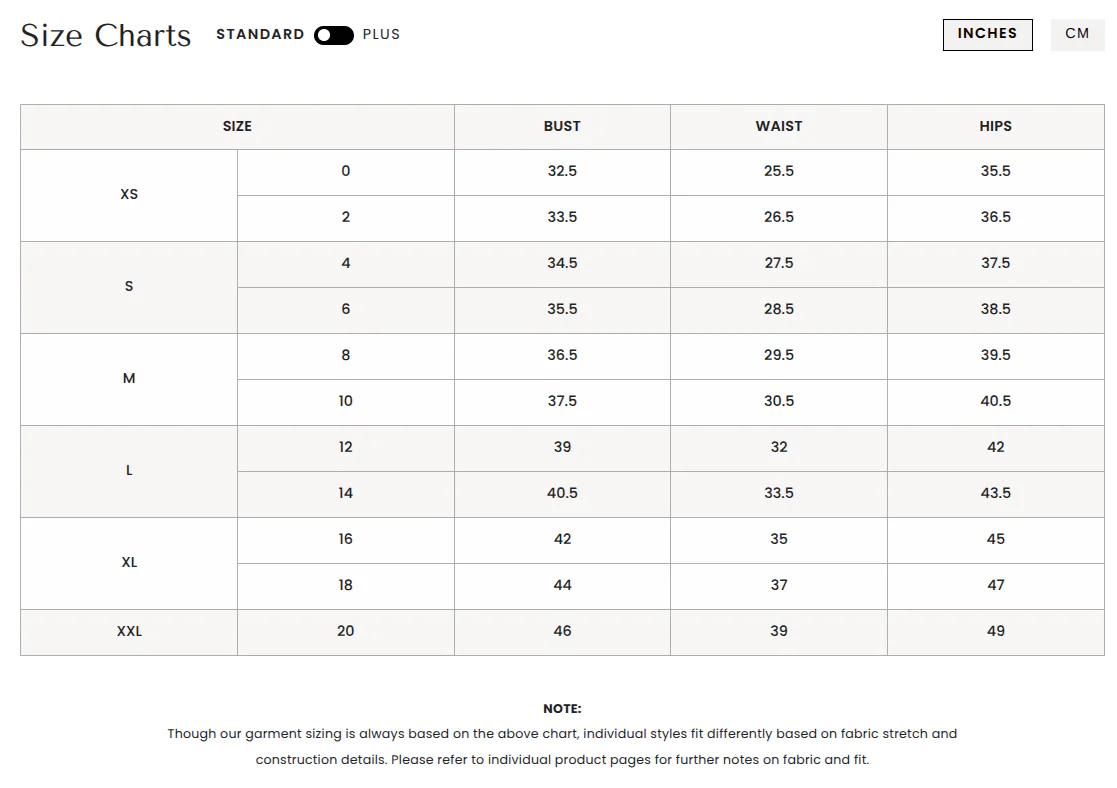Click the hips value 49 cell
1117x788 pixels.
click(x=995, y=631)
